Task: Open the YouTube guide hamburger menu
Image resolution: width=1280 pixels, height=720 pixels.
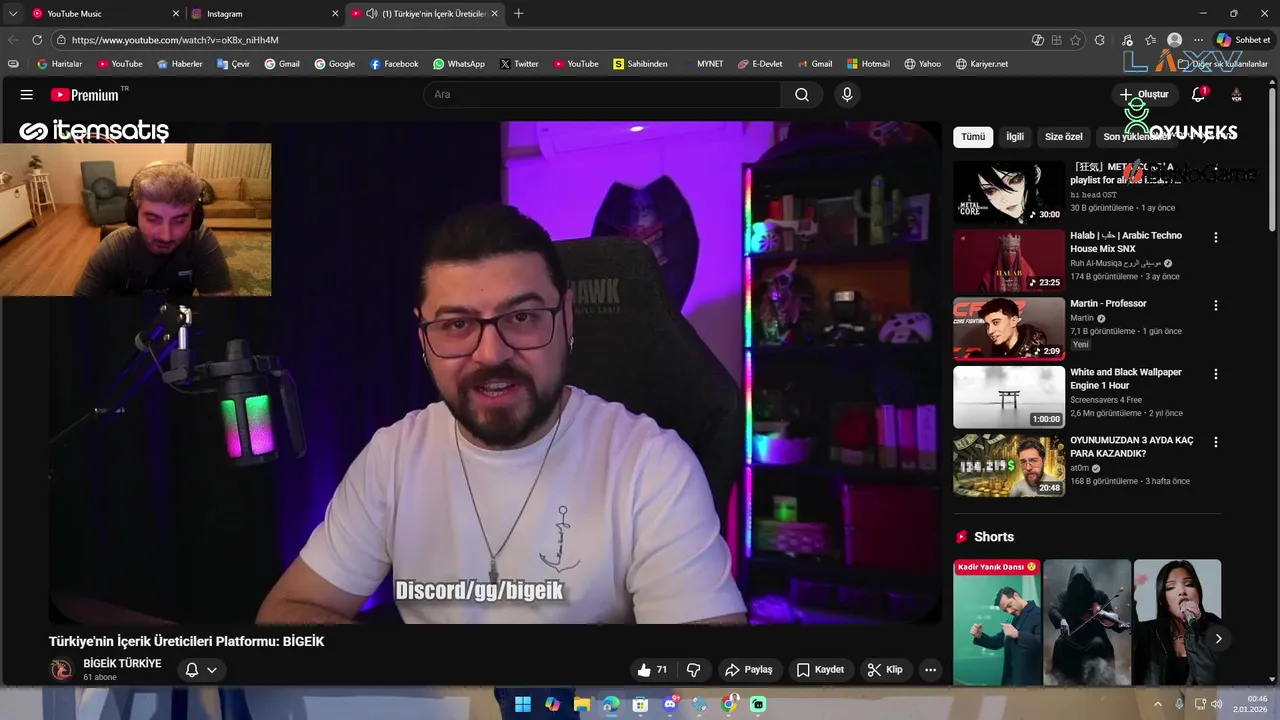Action: (27, 94)
